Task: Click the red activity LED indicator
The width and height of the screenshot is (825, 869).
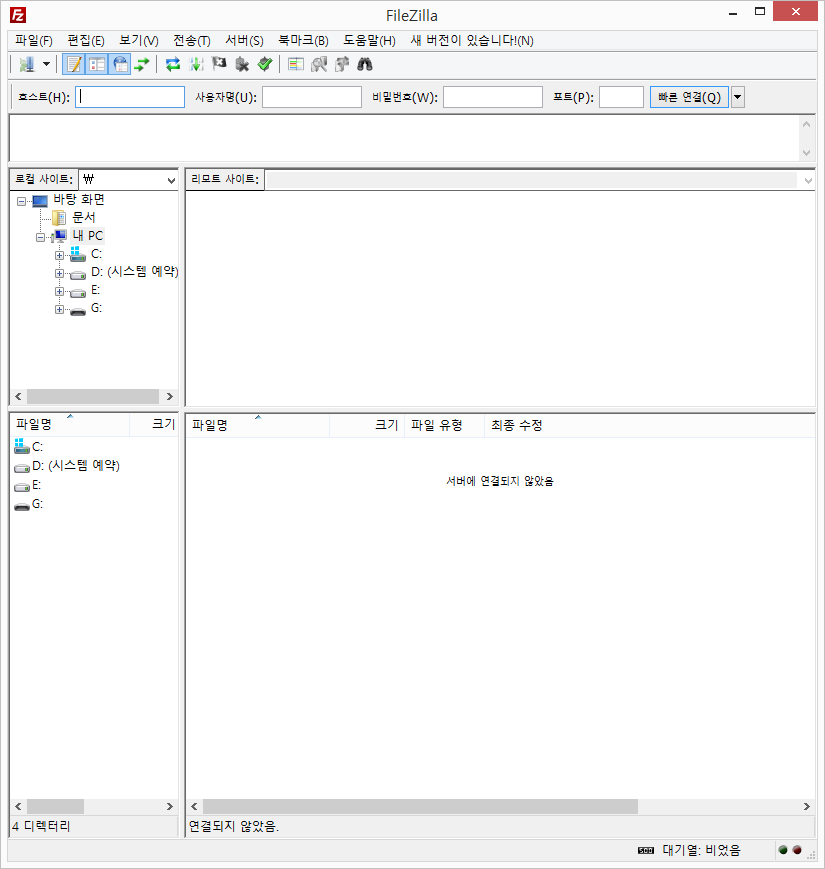Action: pos(797,850)
